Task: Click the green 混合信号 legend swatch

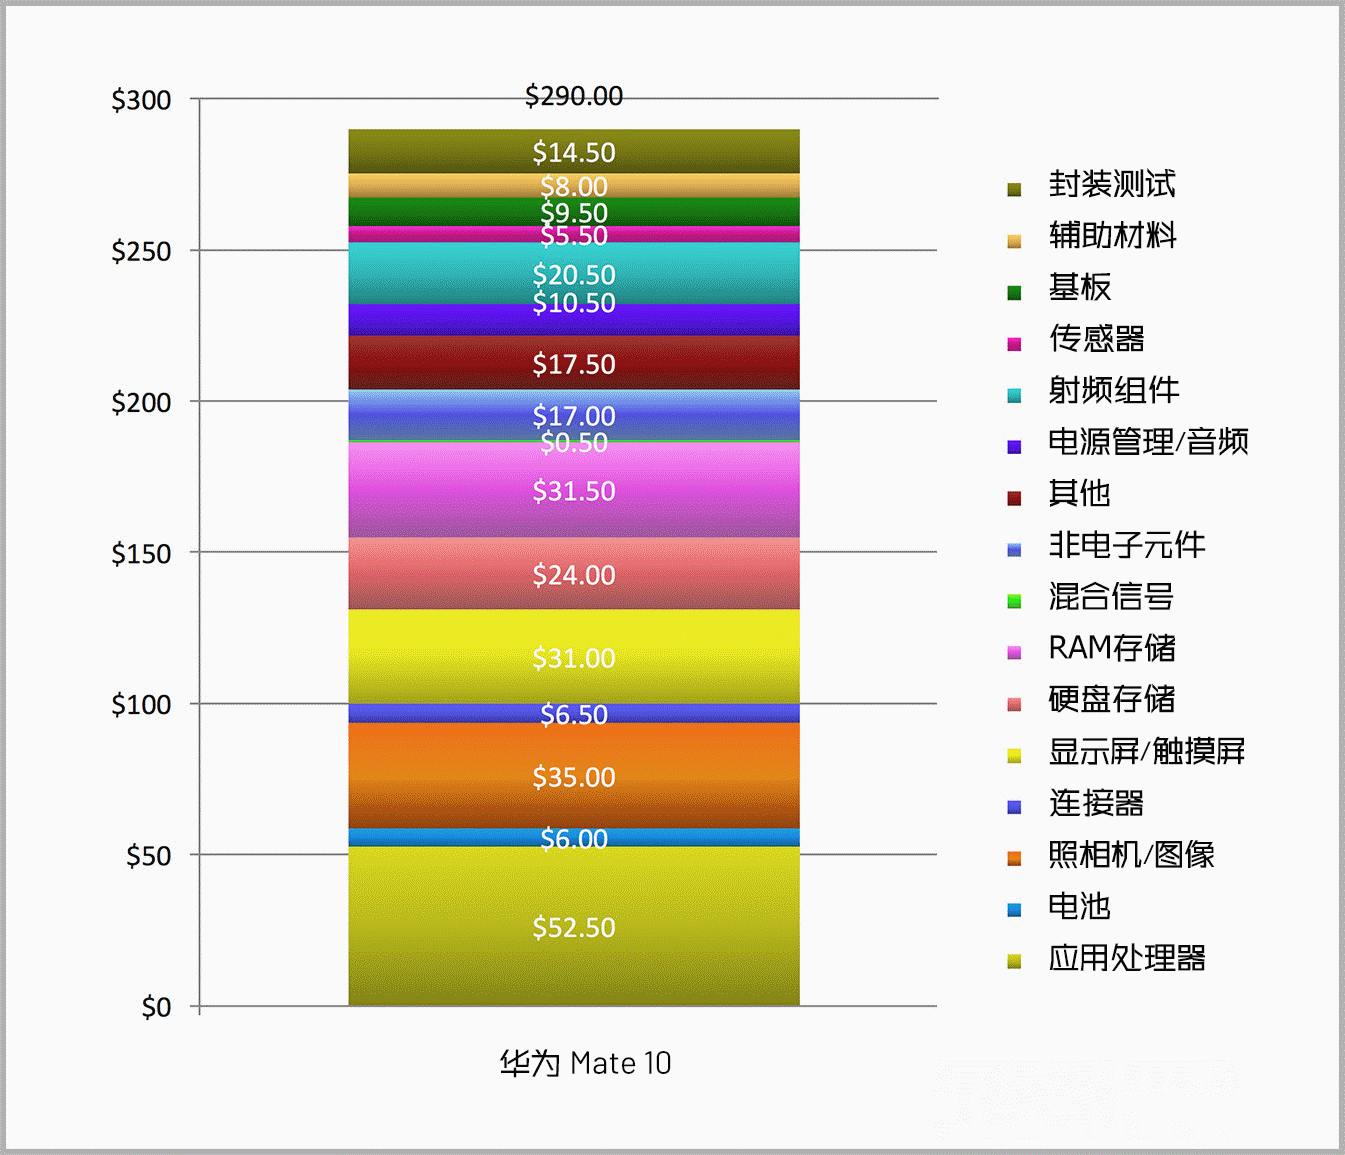Action: 1014,601
